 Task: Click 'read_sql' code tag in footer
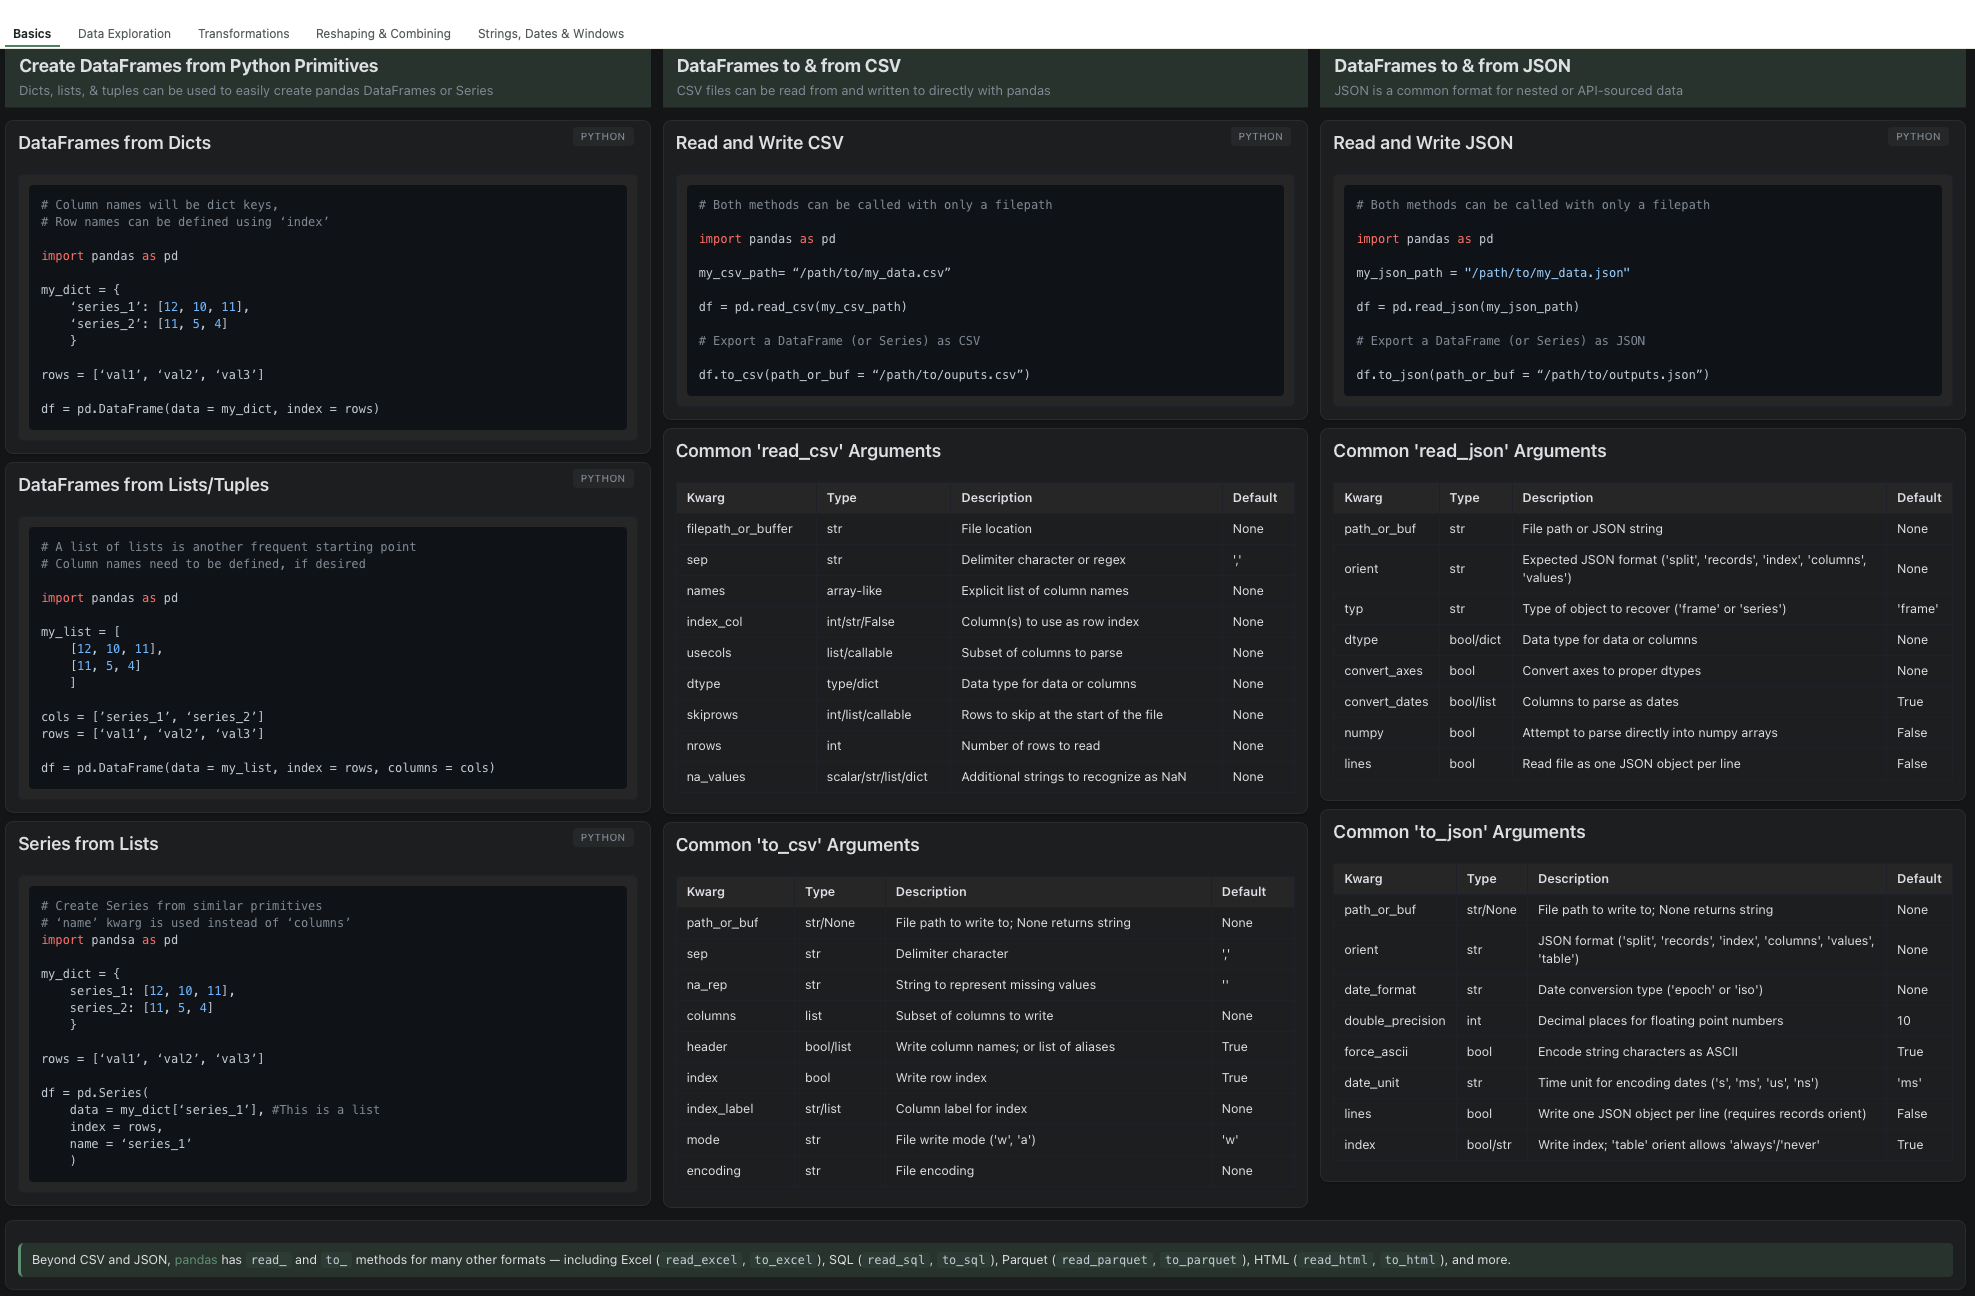896,1260
